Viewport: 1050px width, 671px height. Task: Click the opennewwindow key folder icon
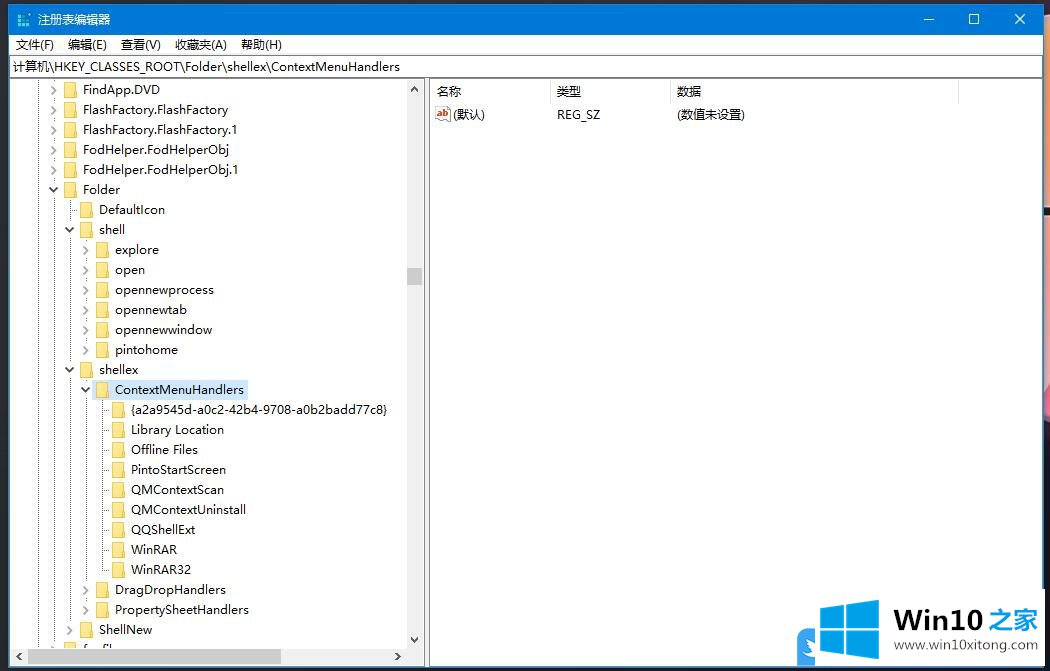(x=102, y=331)
